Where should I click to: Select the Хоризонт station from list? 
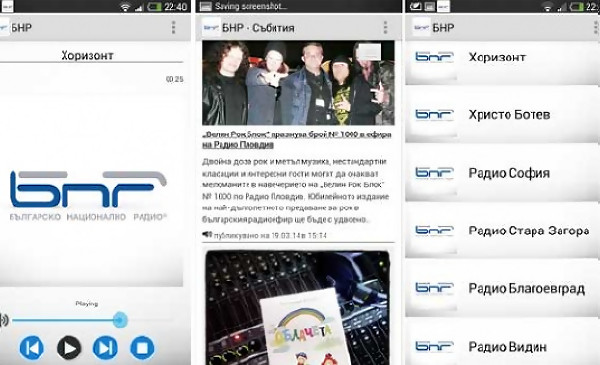click(502, 57)
